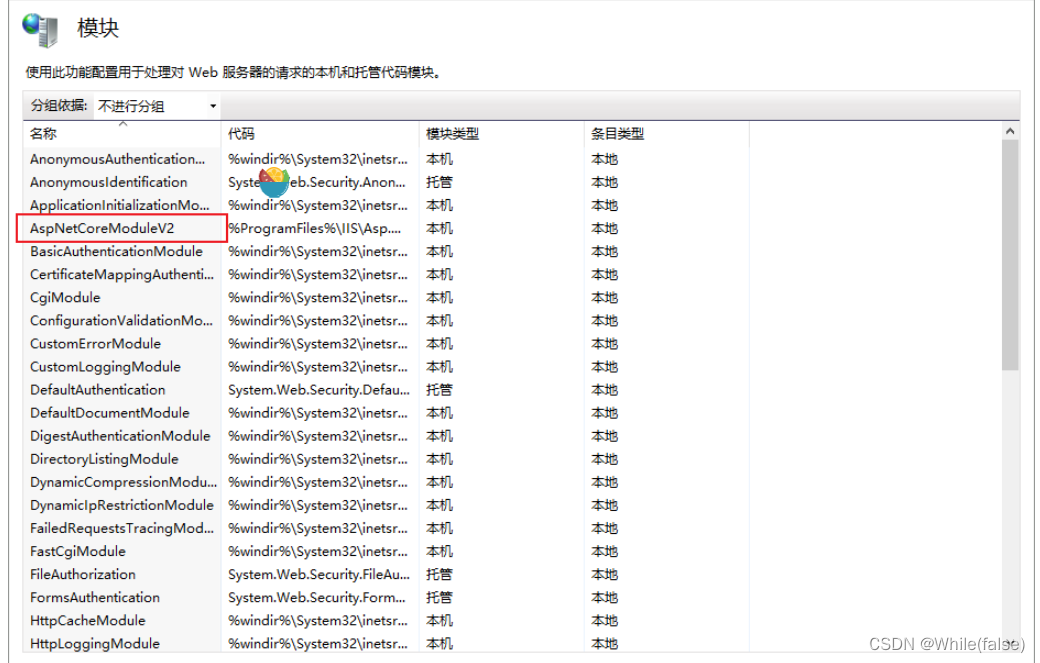Open the 分组依据 dropdown showing 不进行分组

click(157, 106)
